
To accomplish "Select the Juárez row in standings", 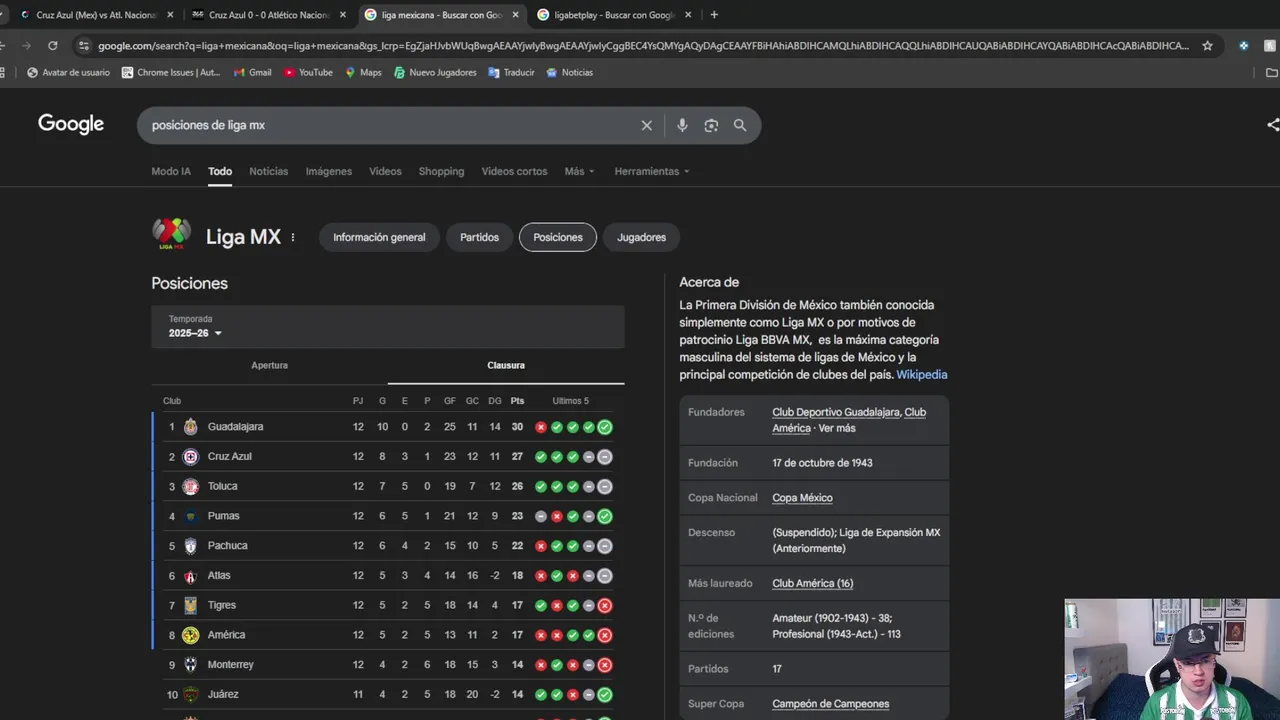I will tap(388, 695).
